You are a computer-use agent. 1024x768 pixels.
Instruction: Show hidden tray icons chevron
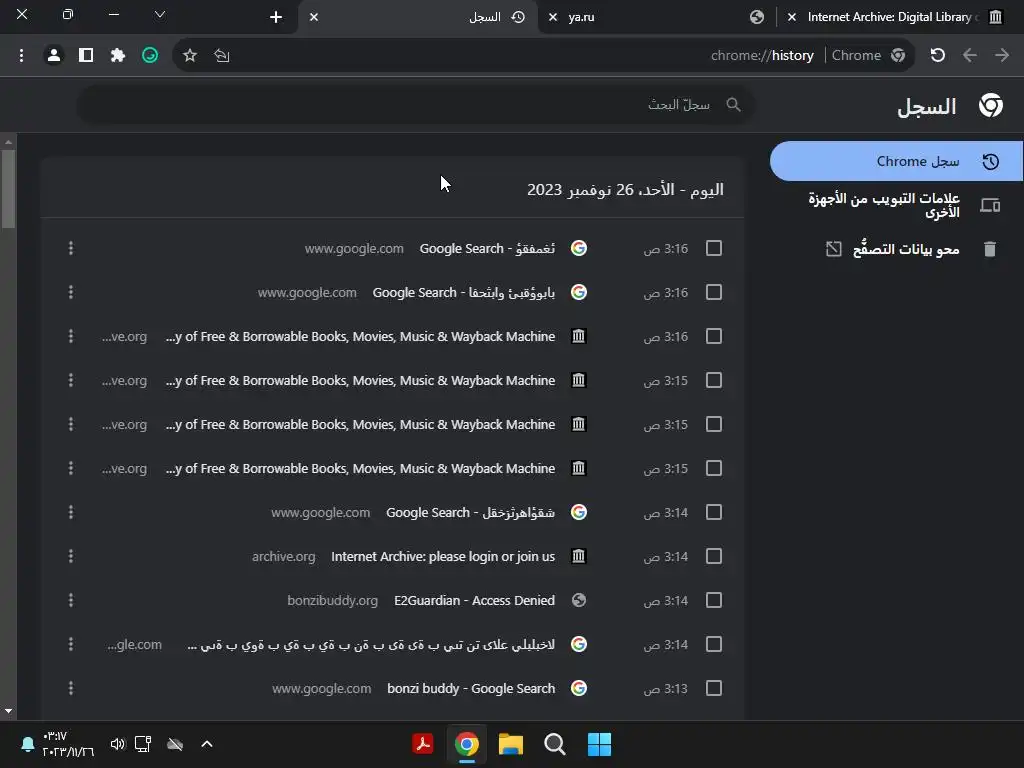tap(207, 744)
